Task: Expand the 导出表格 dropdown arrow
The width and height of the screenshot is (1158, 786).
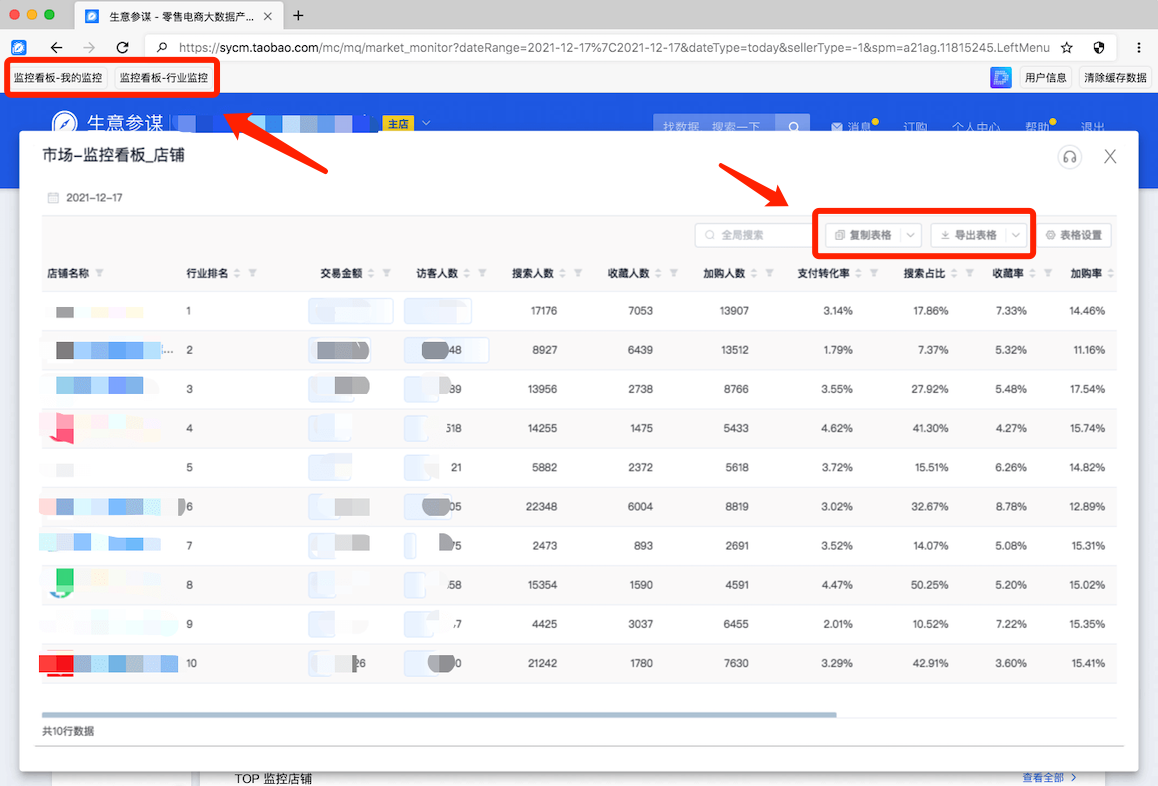Action: pos(1016,235)
